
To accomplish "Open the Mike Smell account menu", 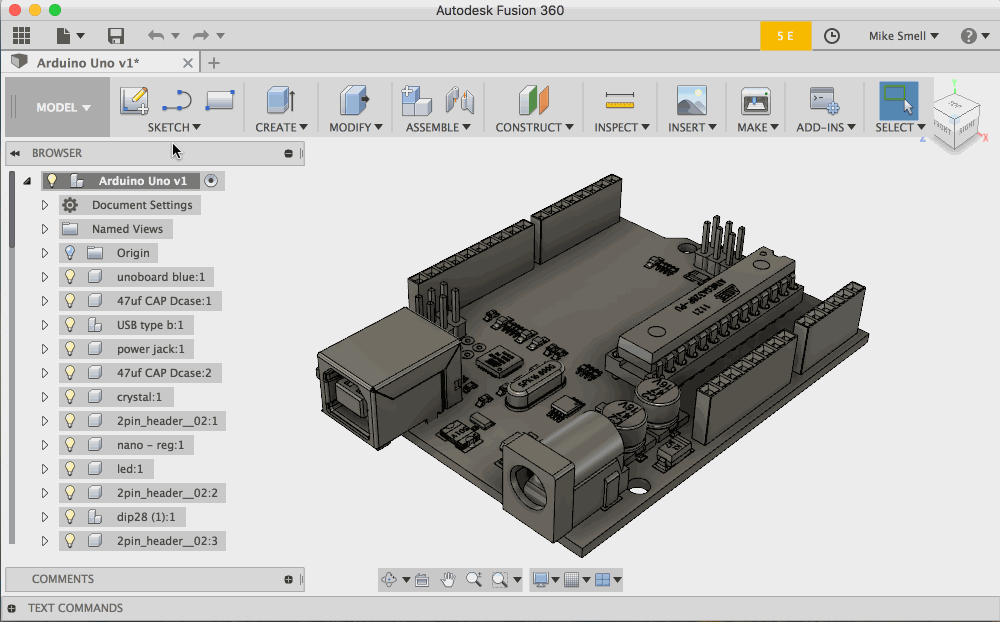I will tap(903, 36).
